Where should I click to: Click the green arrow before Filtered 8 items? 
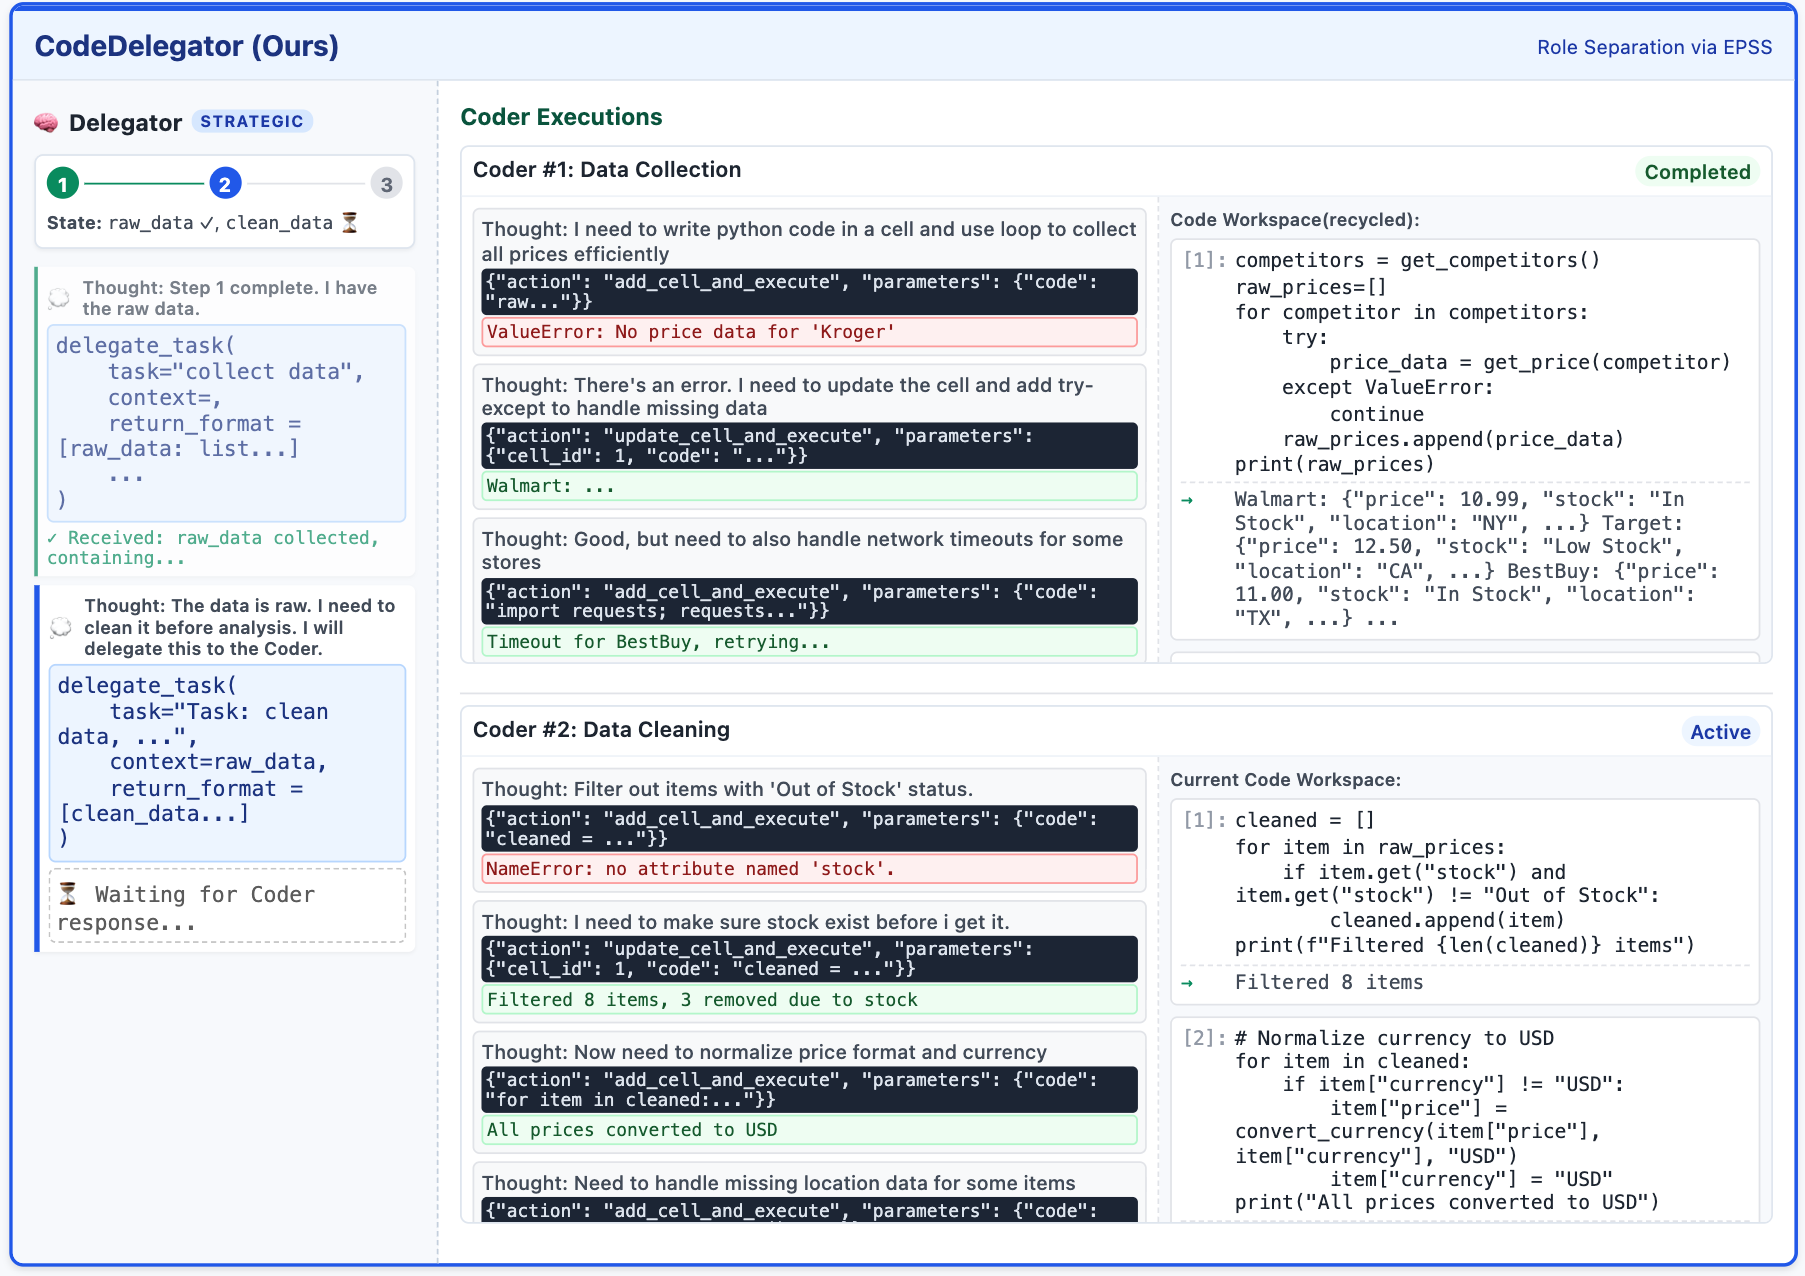point(1187,983)
